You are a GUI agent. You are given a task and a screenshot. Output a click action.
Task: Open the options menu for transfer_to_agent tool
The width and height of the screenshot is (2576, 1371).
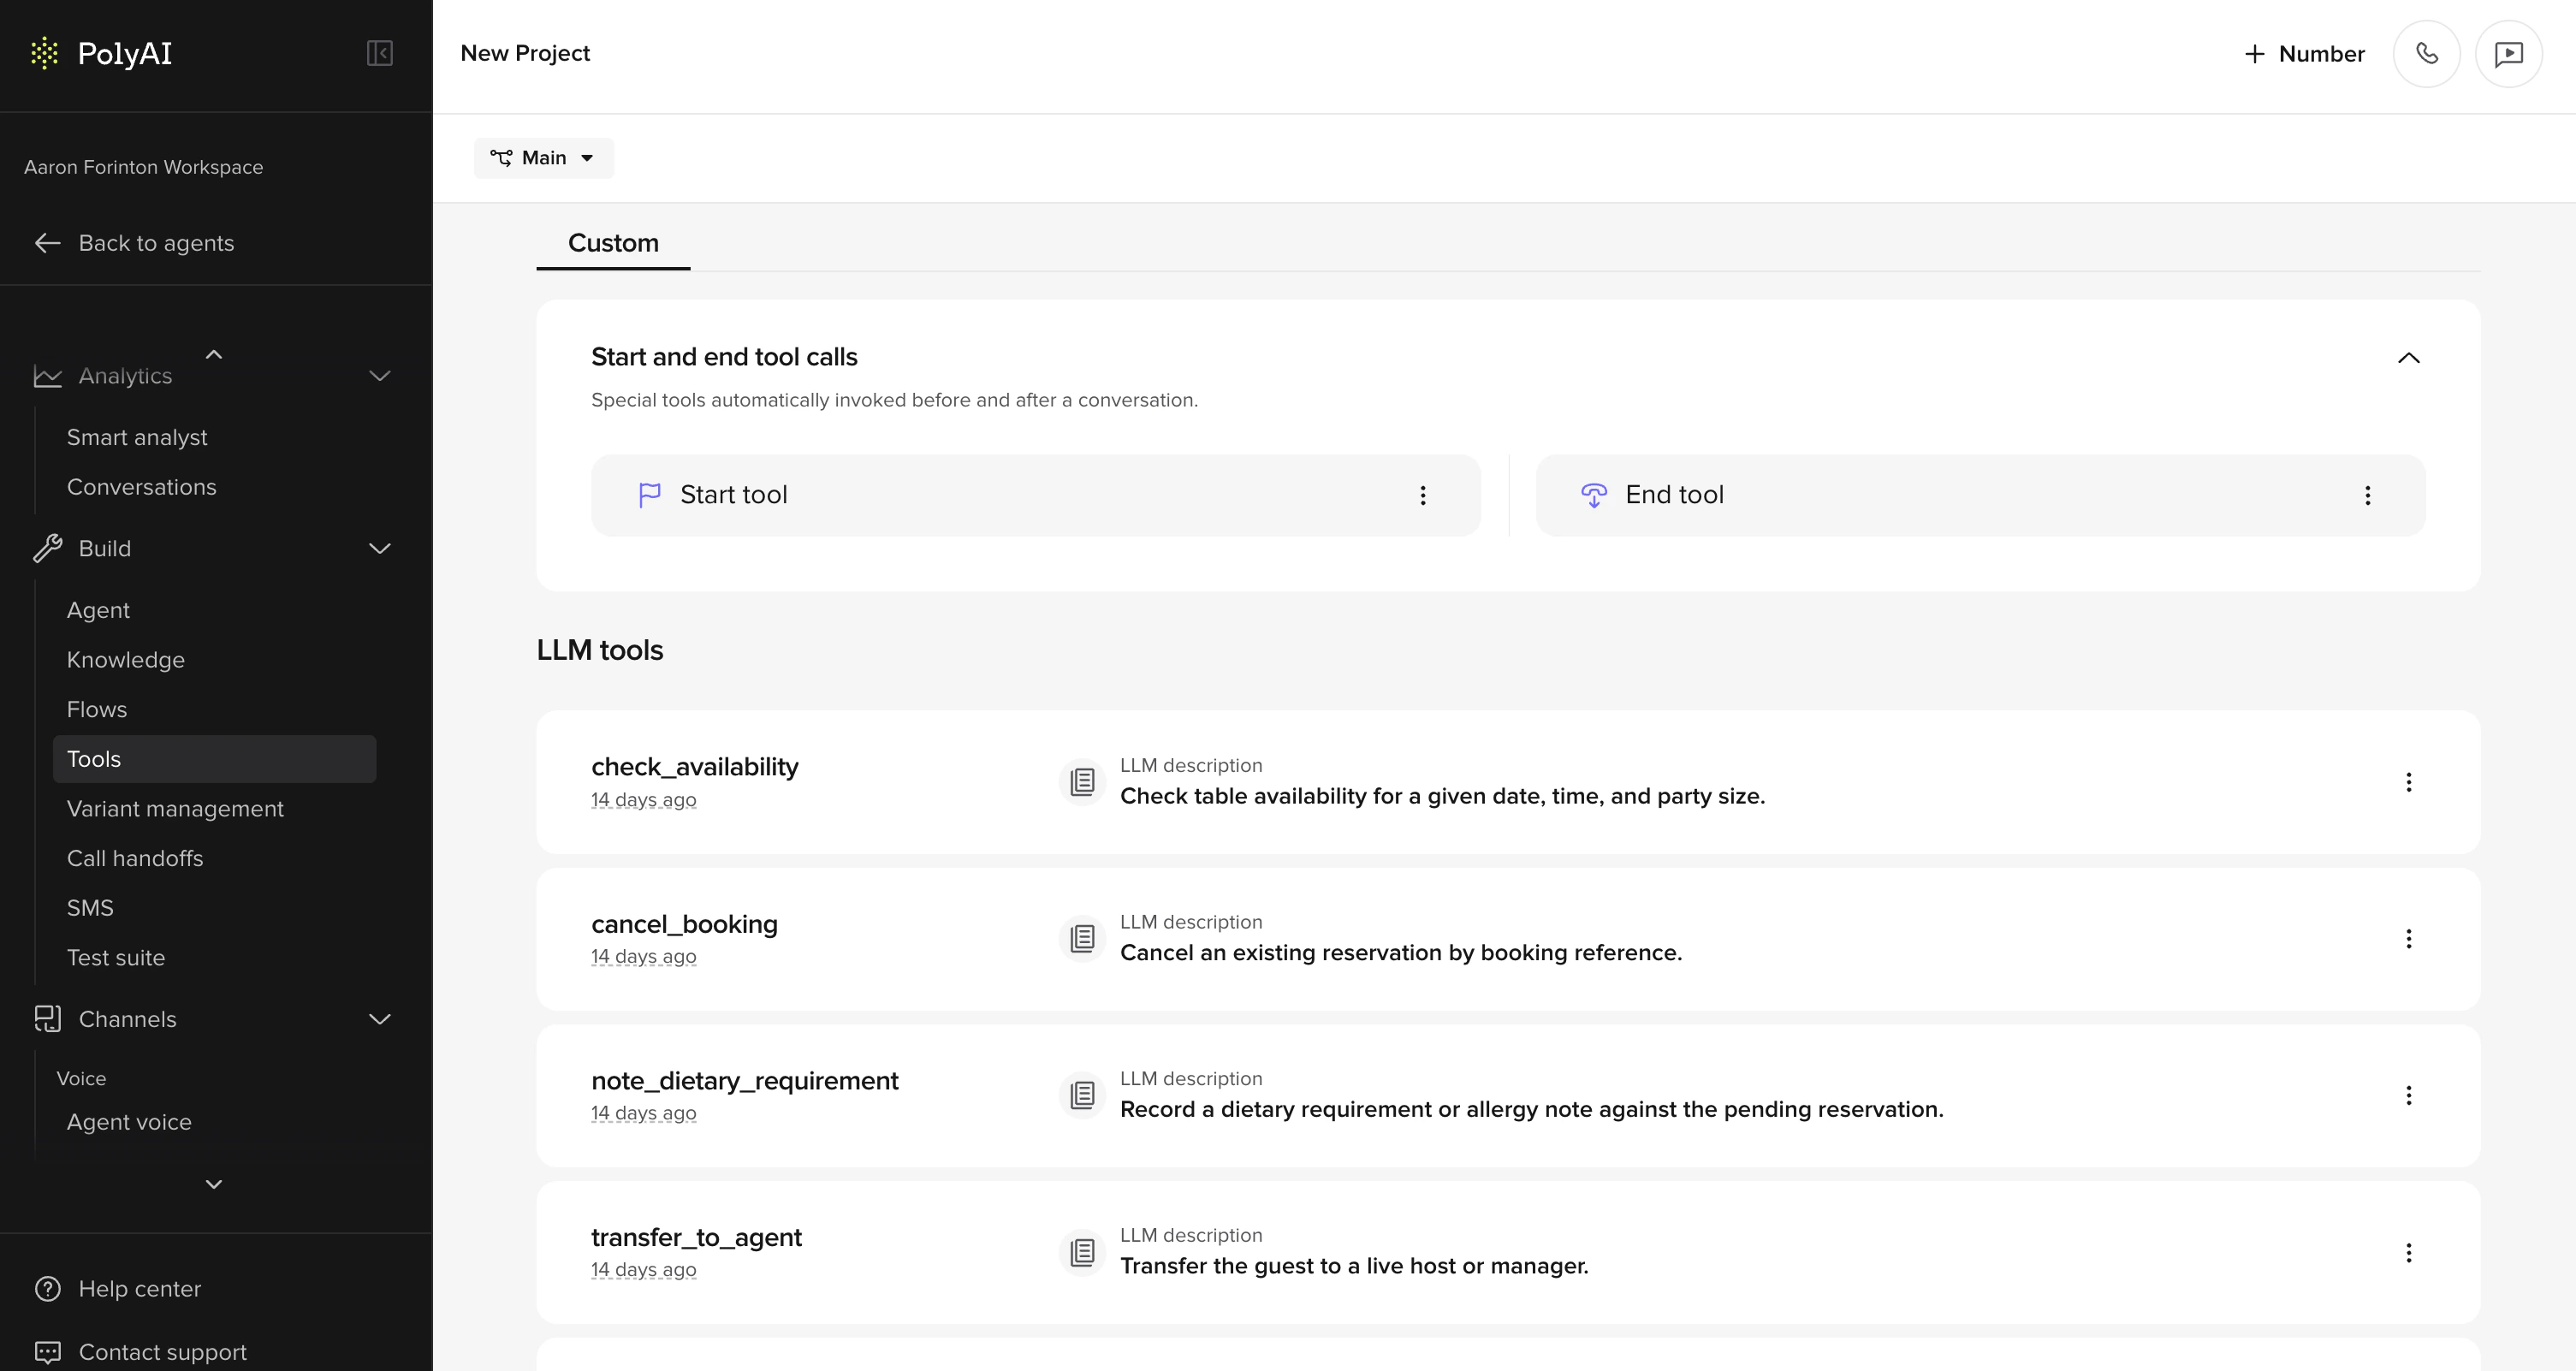point(2409,1251)
